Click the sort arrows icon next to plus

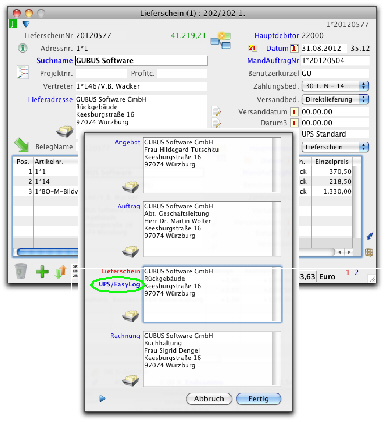coord(61,272)
